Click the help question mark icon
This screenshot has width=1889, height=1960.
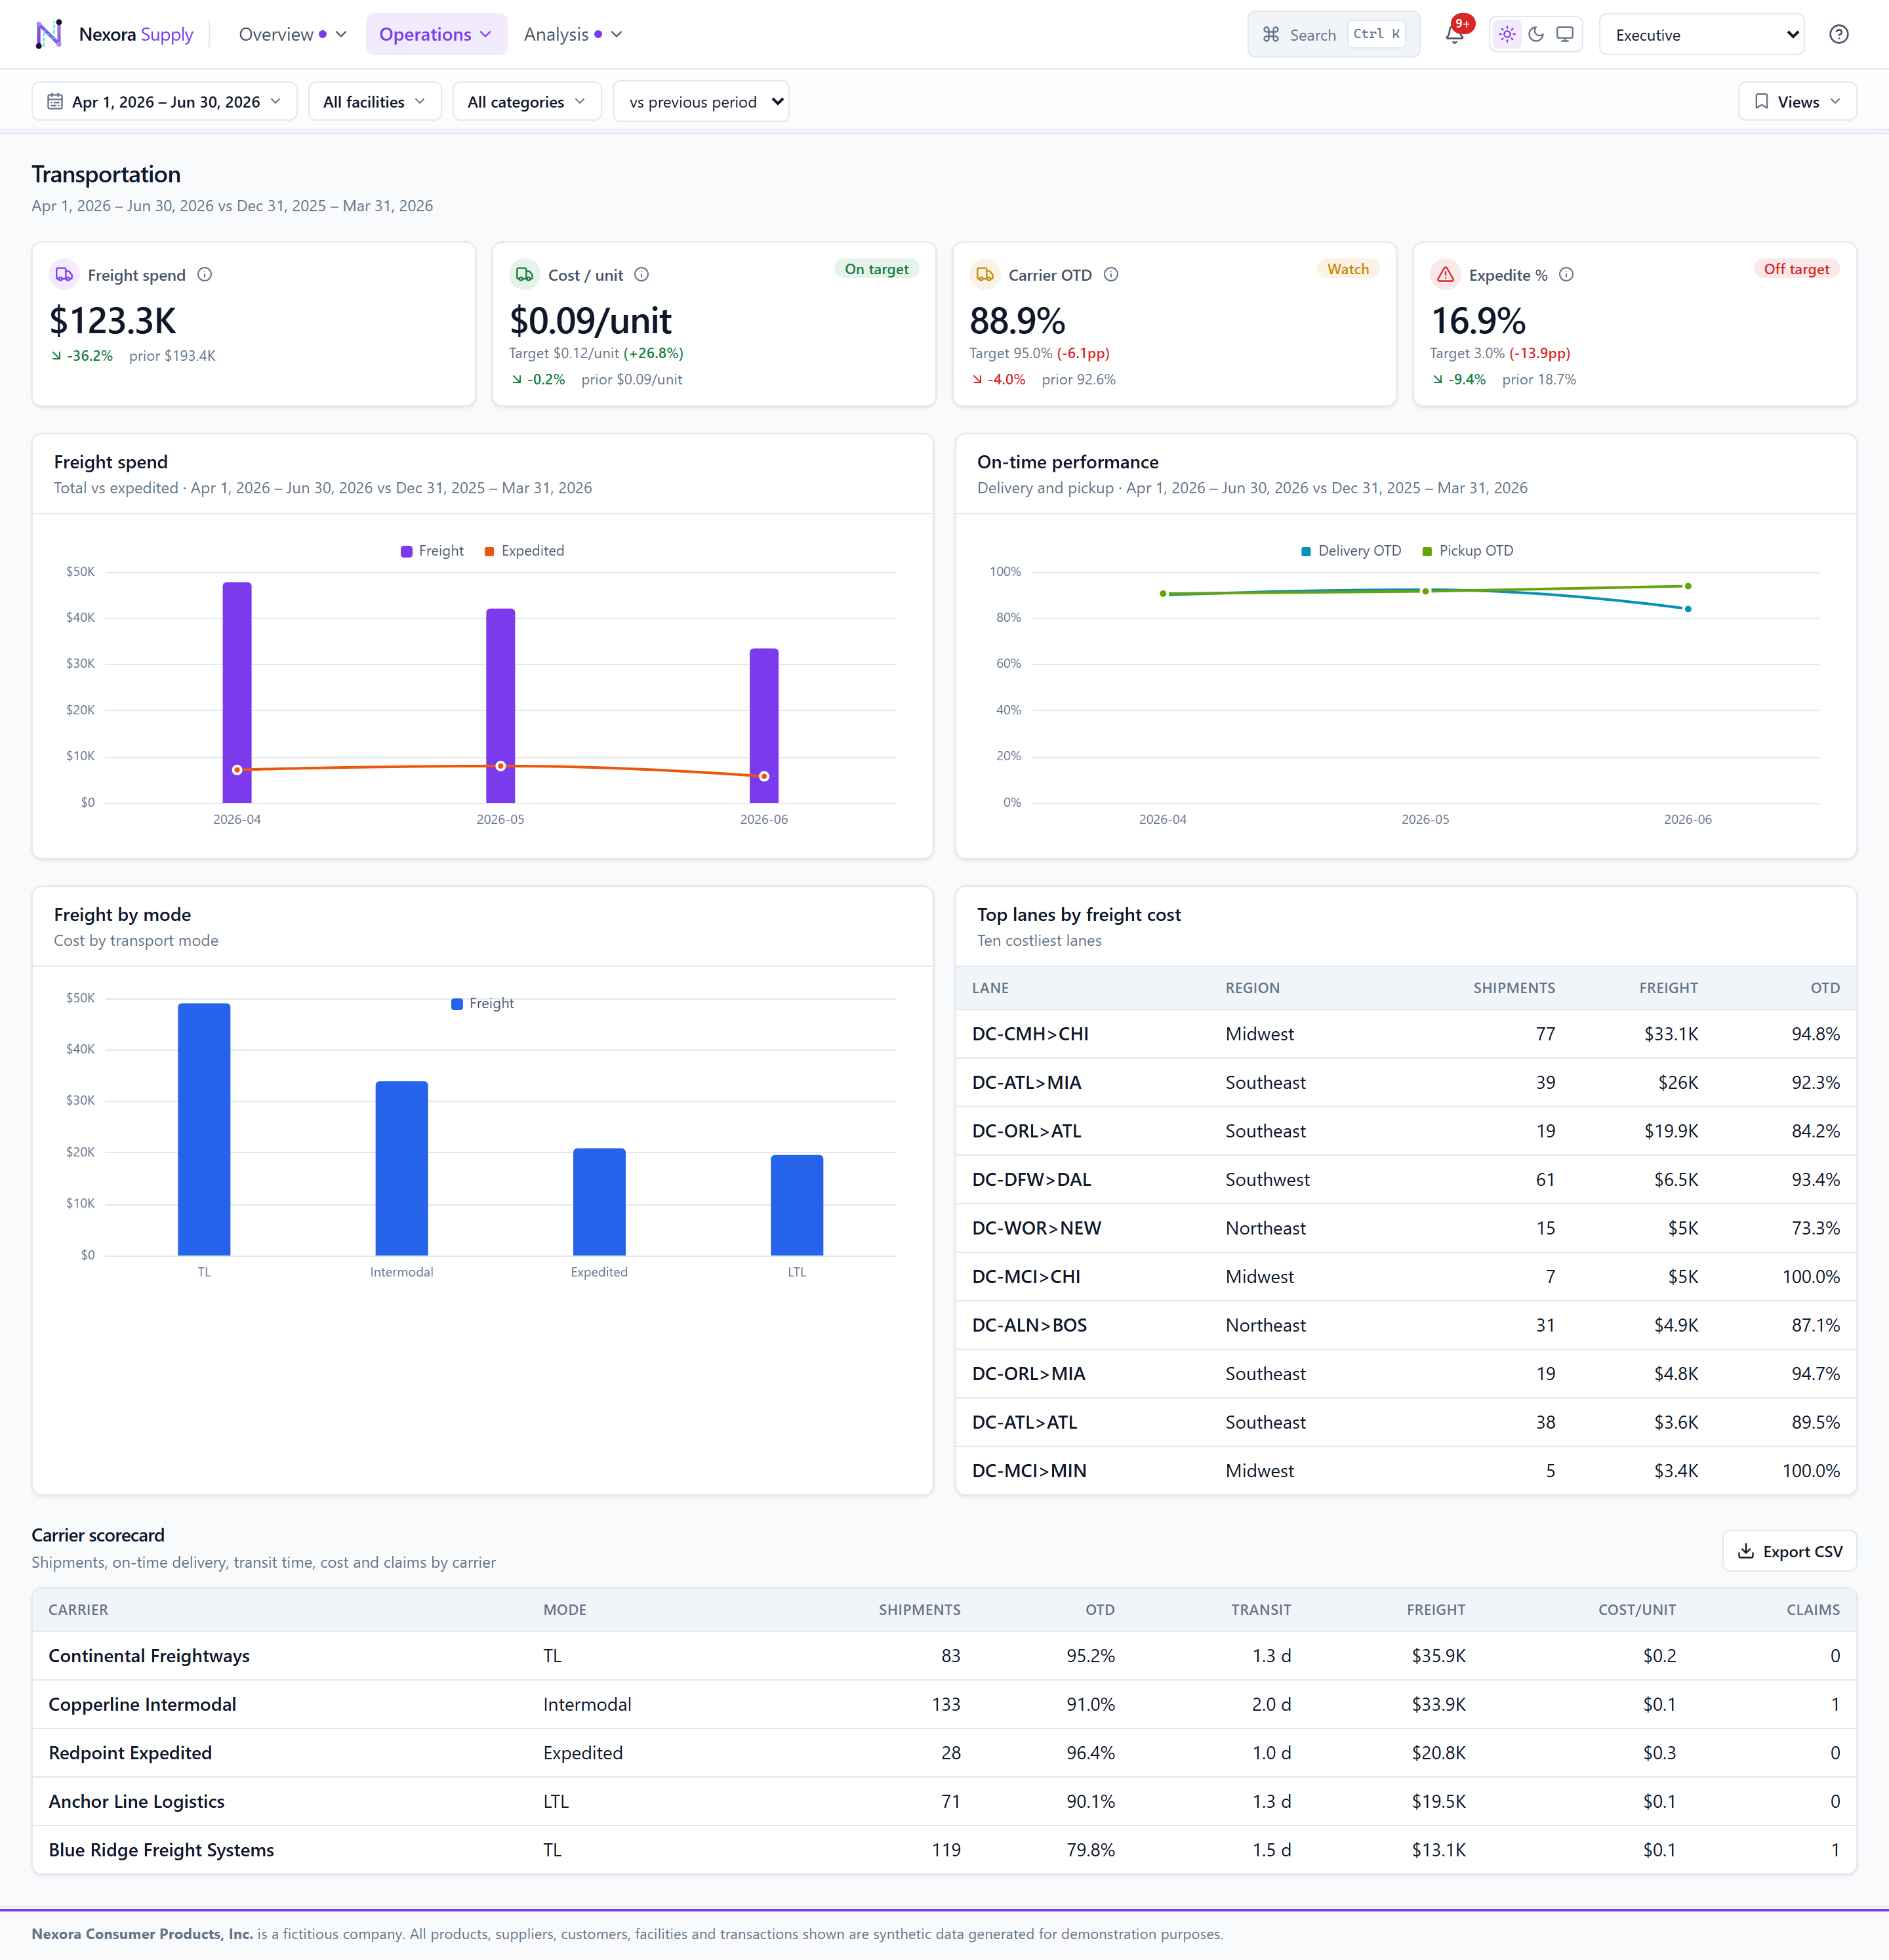tap(1838, 35)
